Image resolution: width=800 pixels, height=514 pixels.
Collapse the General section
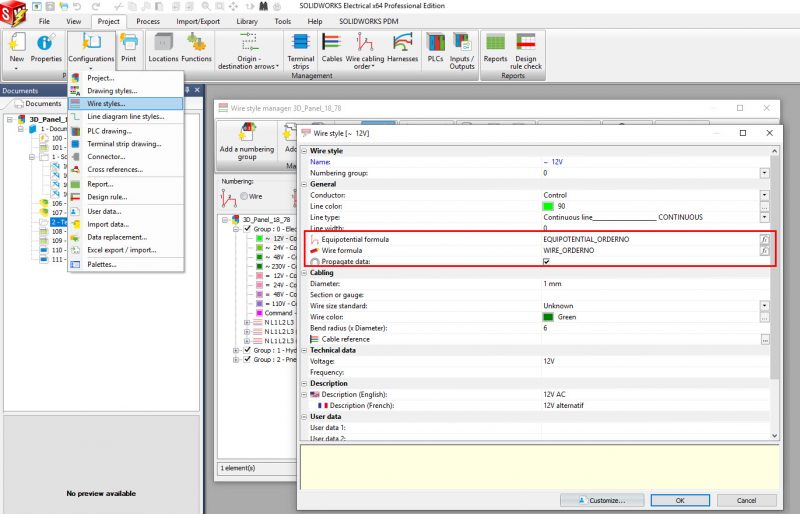coord(305,184)
